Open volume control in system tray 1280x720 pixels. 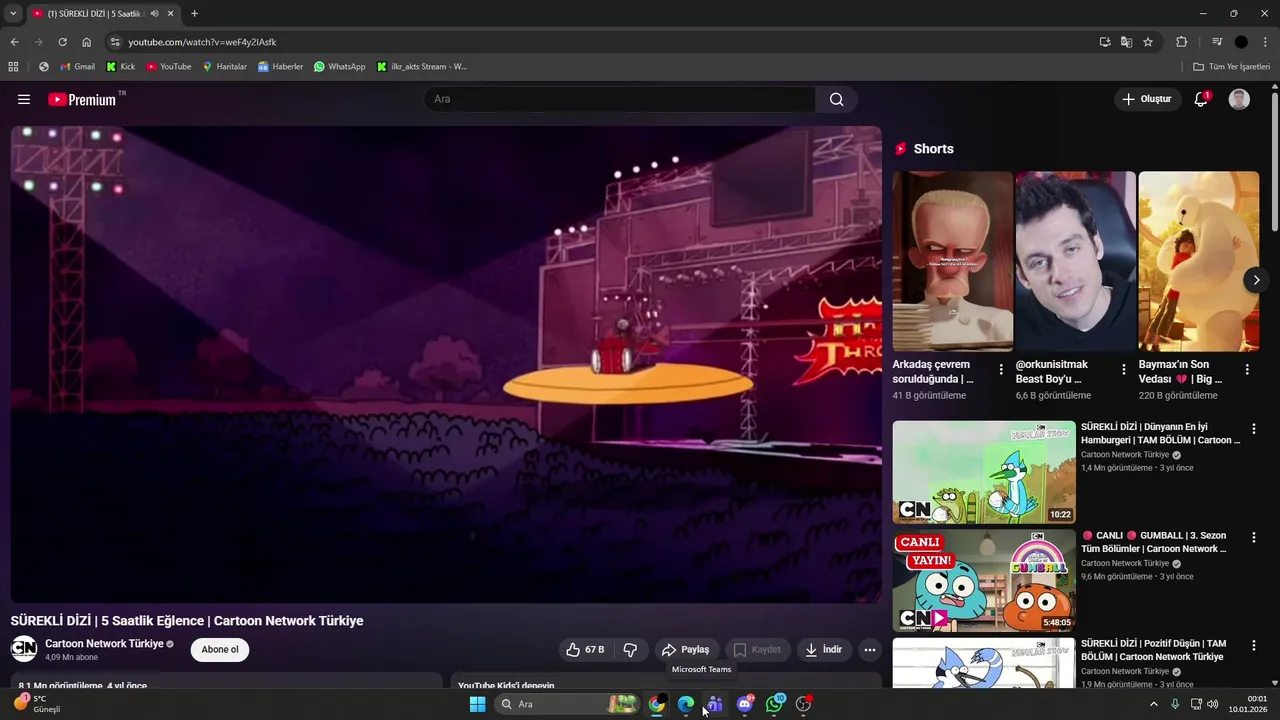click(x=1213, y=704)
